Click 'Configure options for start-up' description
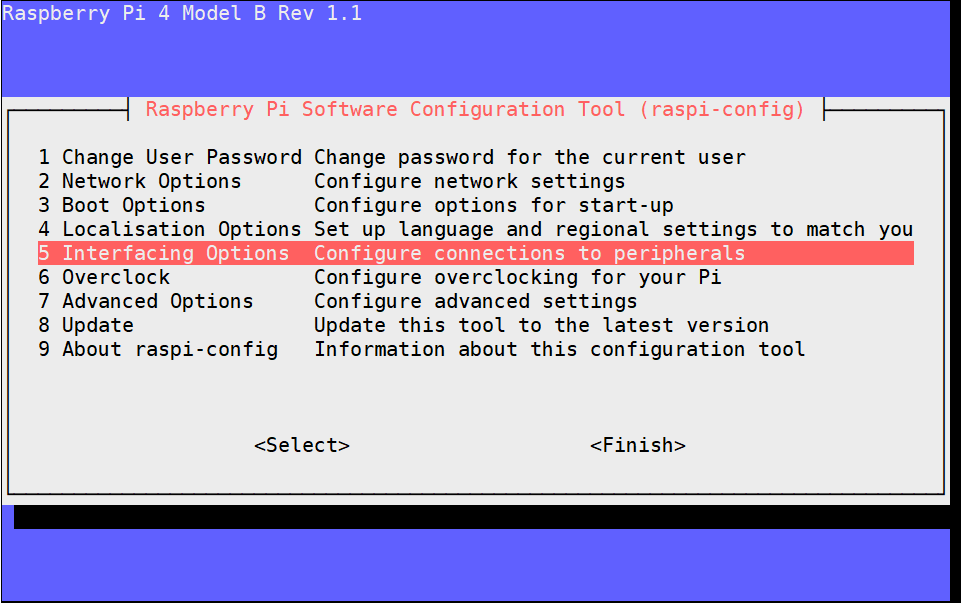 (x=493, y=206)
